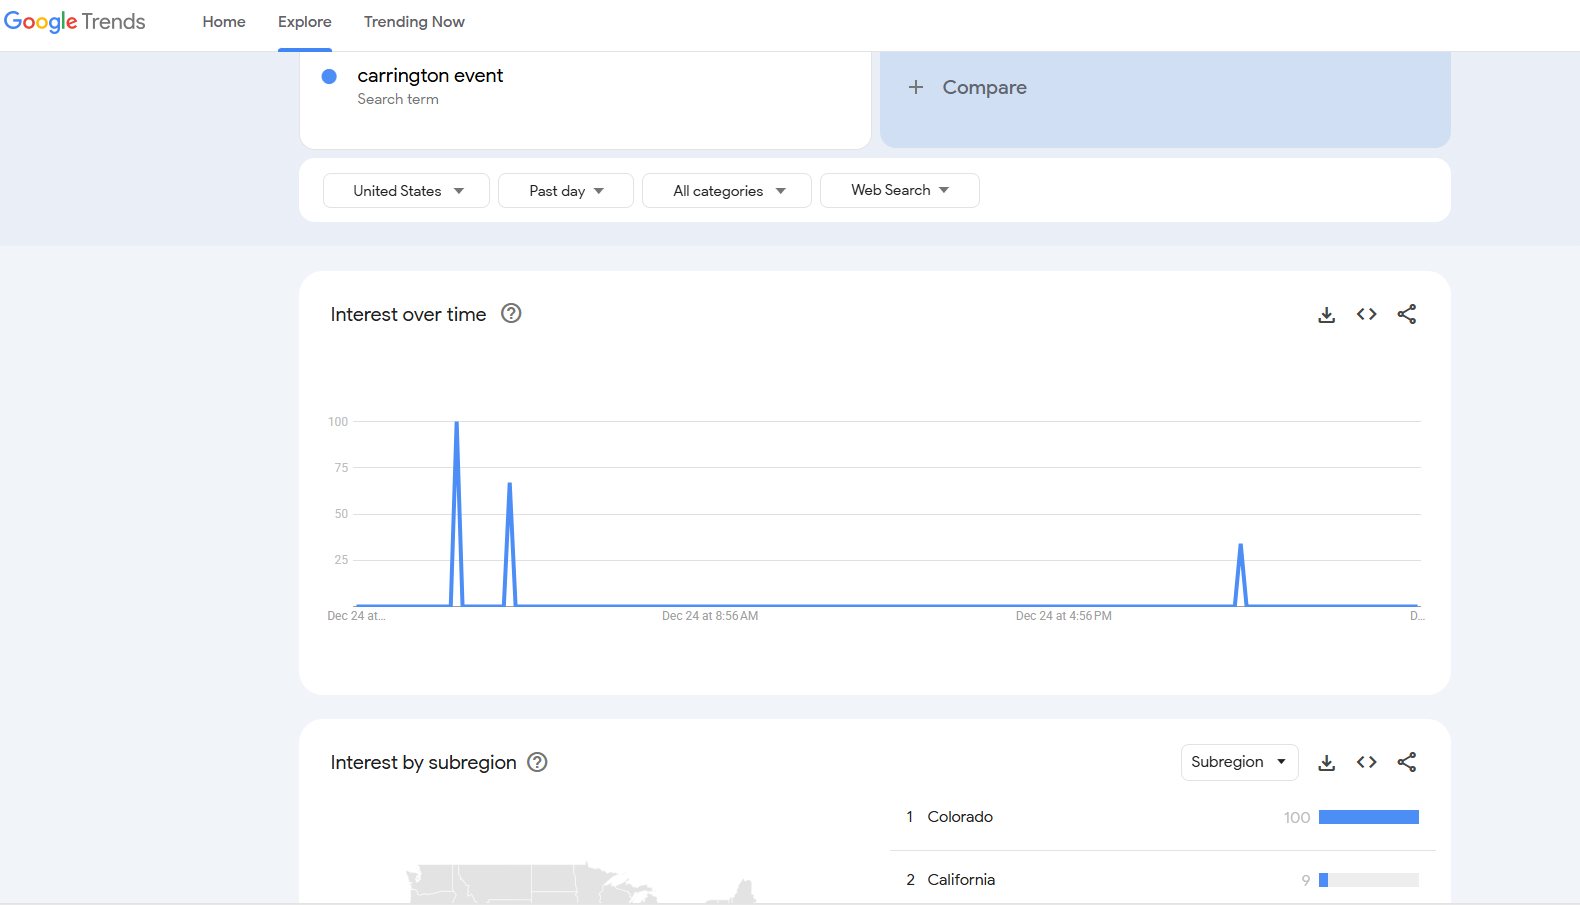Open the Web Search type dropdown
Image resolution: width=1580 pixels, height=905 pixels.
click(900, 190)
